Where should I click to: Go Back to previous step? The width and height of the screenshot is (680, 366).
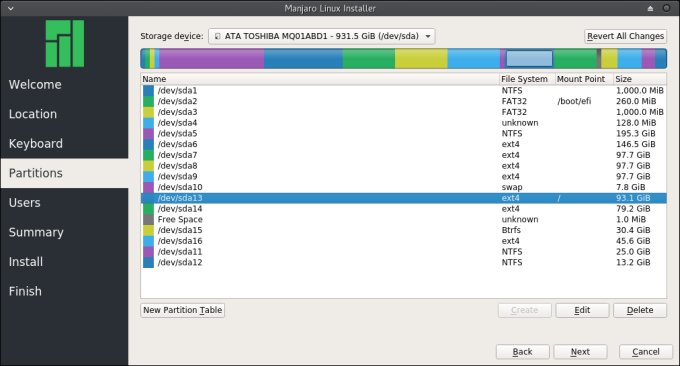[523, 352]
